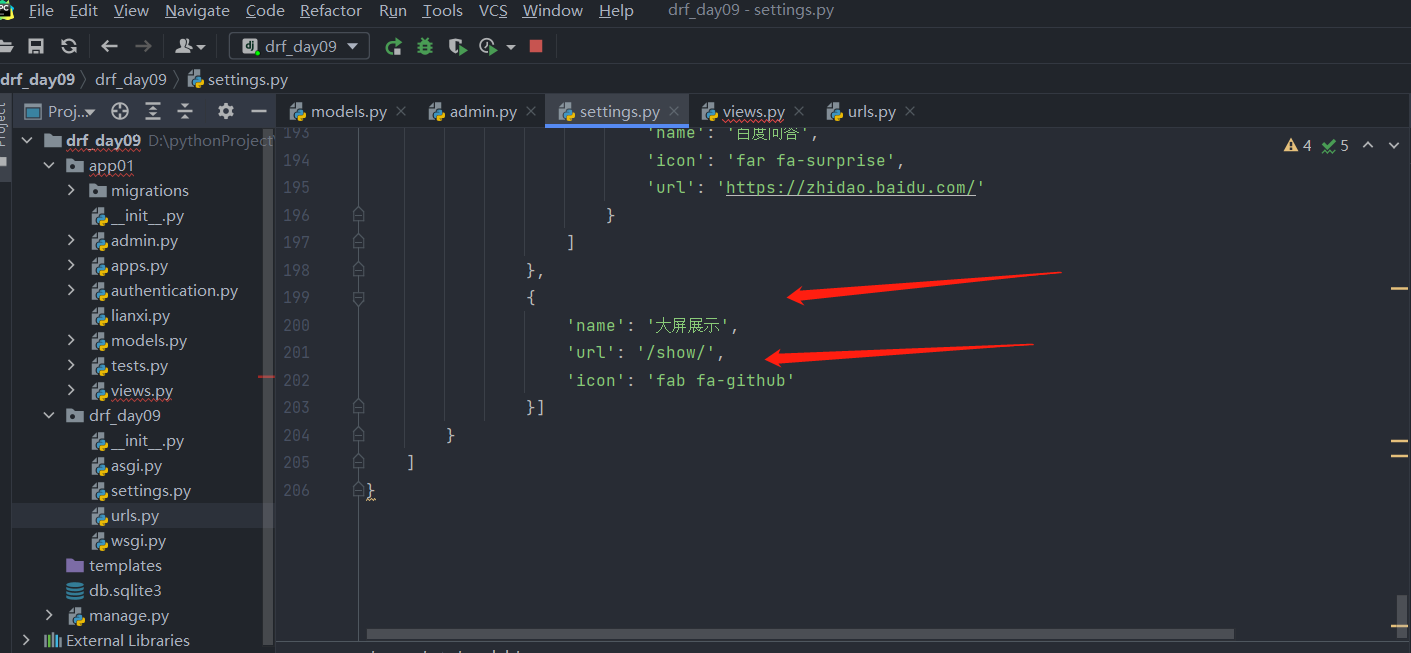Open the dropdown arrow beside the Profile icon
The height and width of the screenshot is (653, 1411).
click(511, 46)
